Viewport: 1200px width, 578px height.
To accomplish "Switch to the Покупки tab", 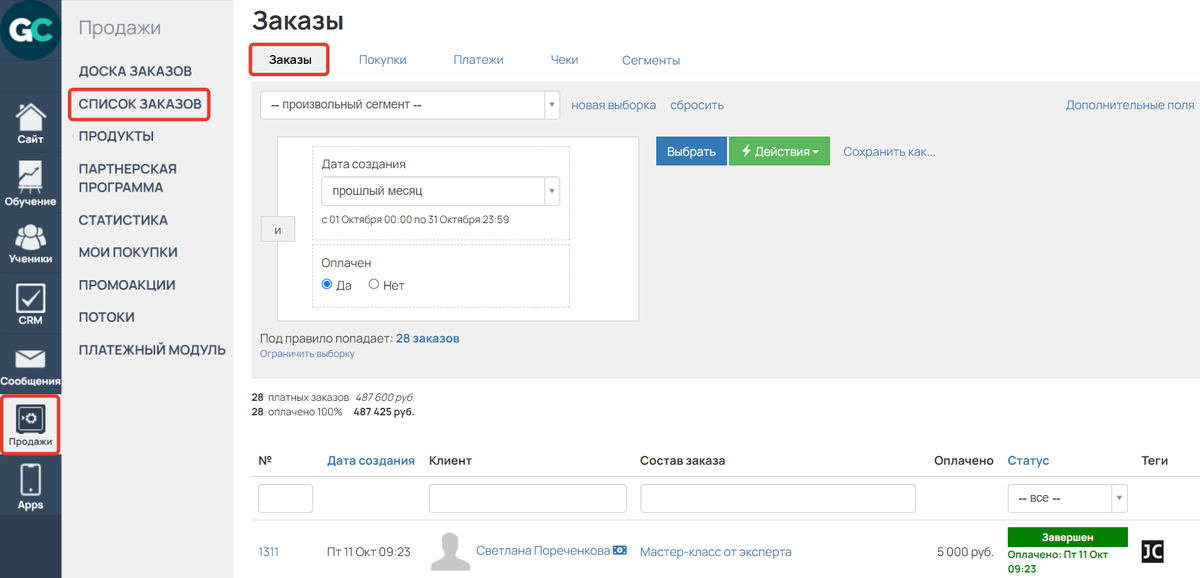I will pos(383,60).
